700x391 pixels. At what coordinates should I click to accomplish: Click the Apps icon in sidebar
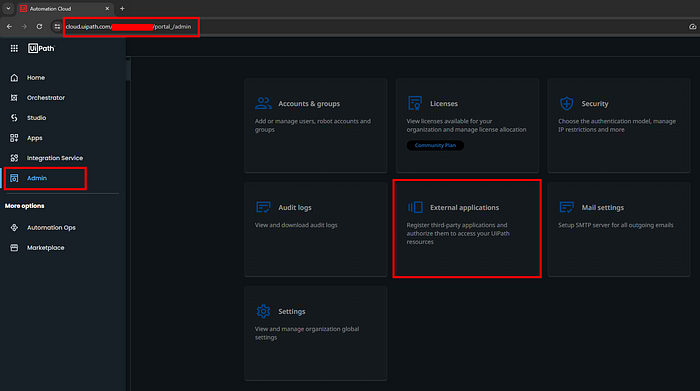[14, 138]
